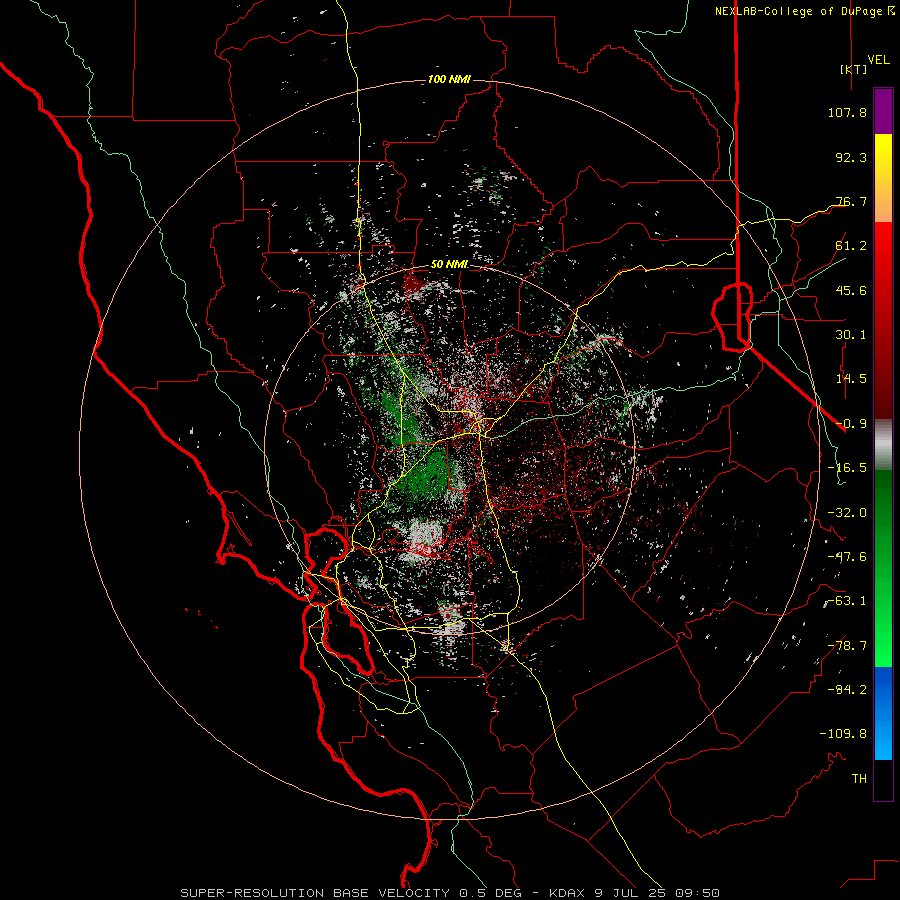Pick the green segment of the color bar
This screenshot has width=900, height=900.
tap(883, 569)
